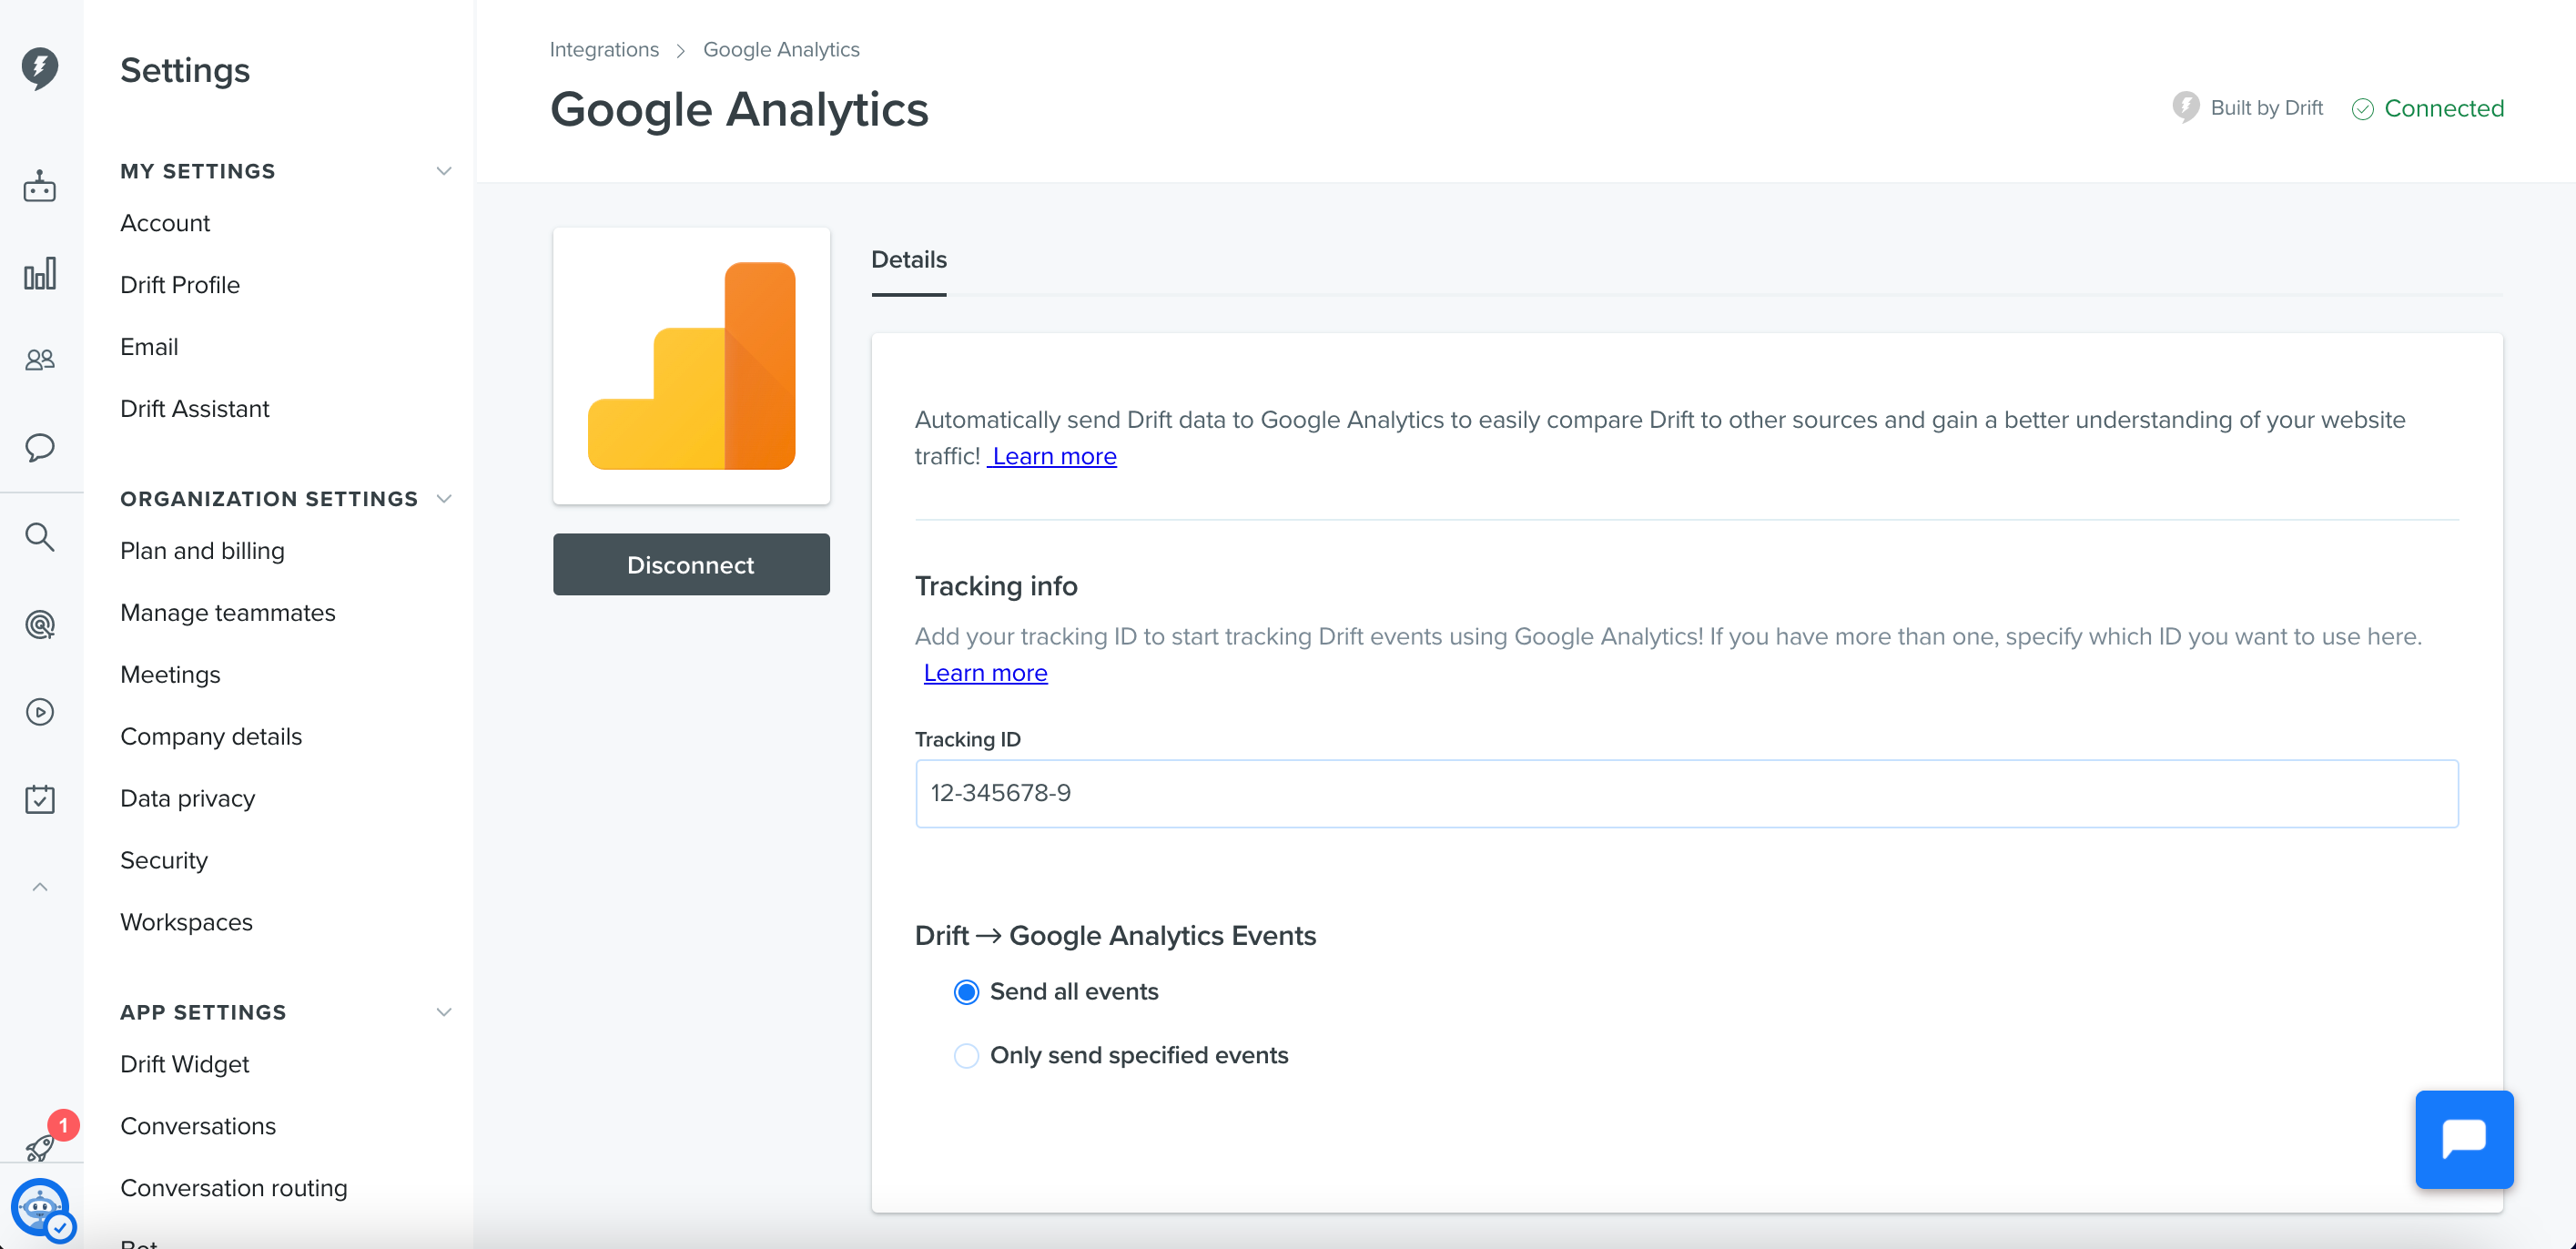Open Plan and billing settings
The width and height of the screenshot is (2576, 1249).
[202, 551]
